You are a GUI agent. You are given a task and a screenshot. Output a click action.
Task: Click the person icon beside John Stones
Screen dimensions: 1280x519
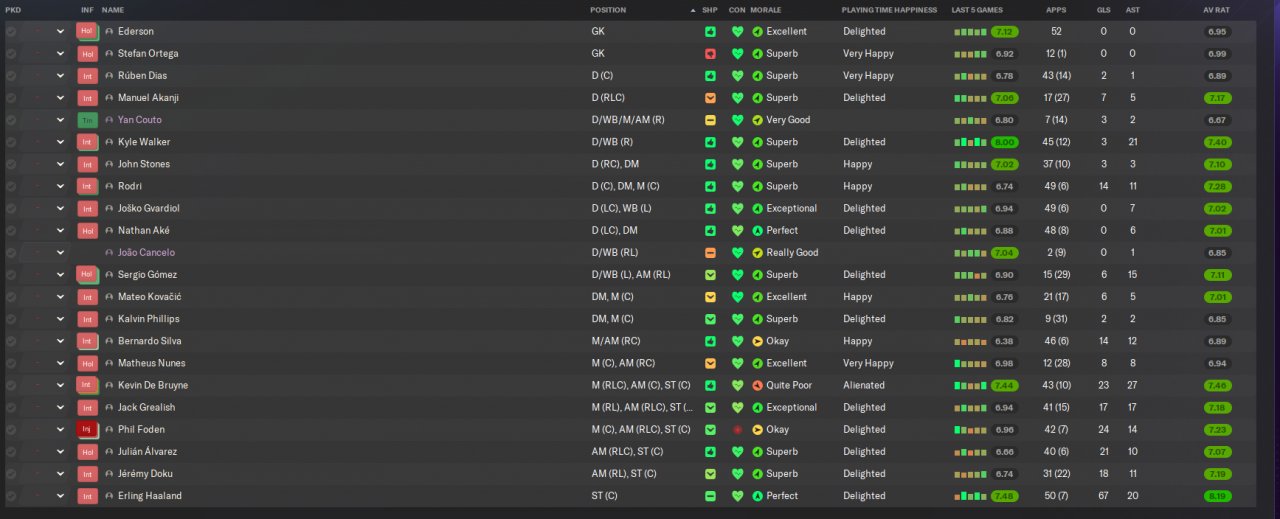109,164
